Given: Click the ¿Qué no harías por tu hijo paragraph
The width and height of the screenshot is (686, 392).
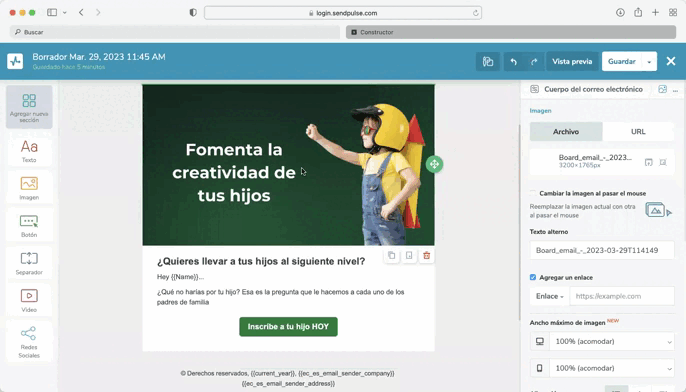Looking at the screenshot, I should coord(280,297).
